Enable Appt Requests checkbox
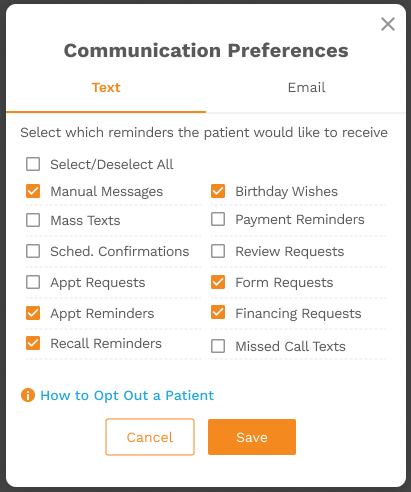 click(x=33, y=282)
